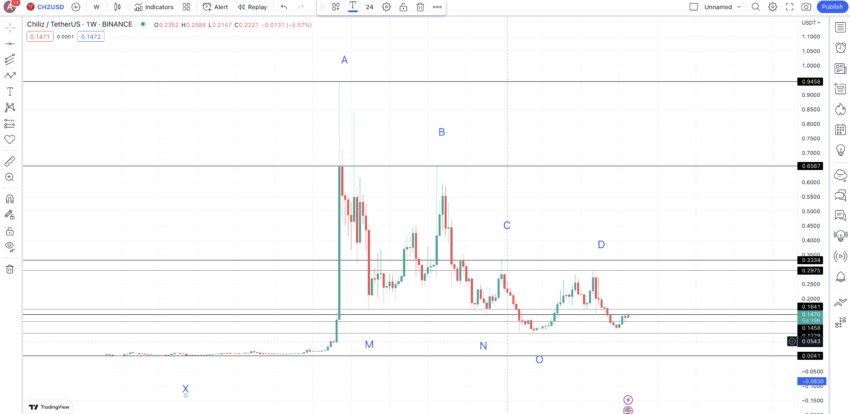Click the Publish button
Screen dimensions: 850x414
(832, 7)
